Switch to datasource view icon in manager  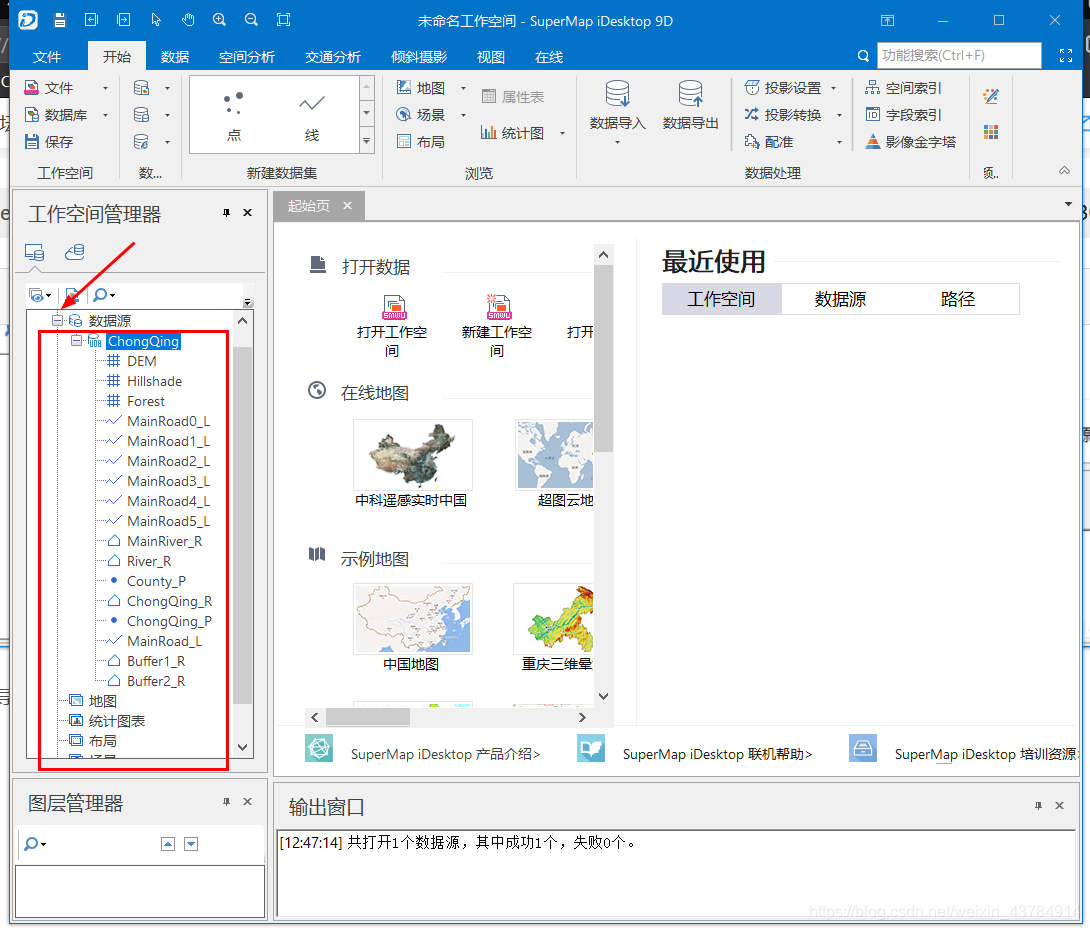pos(74,252)
